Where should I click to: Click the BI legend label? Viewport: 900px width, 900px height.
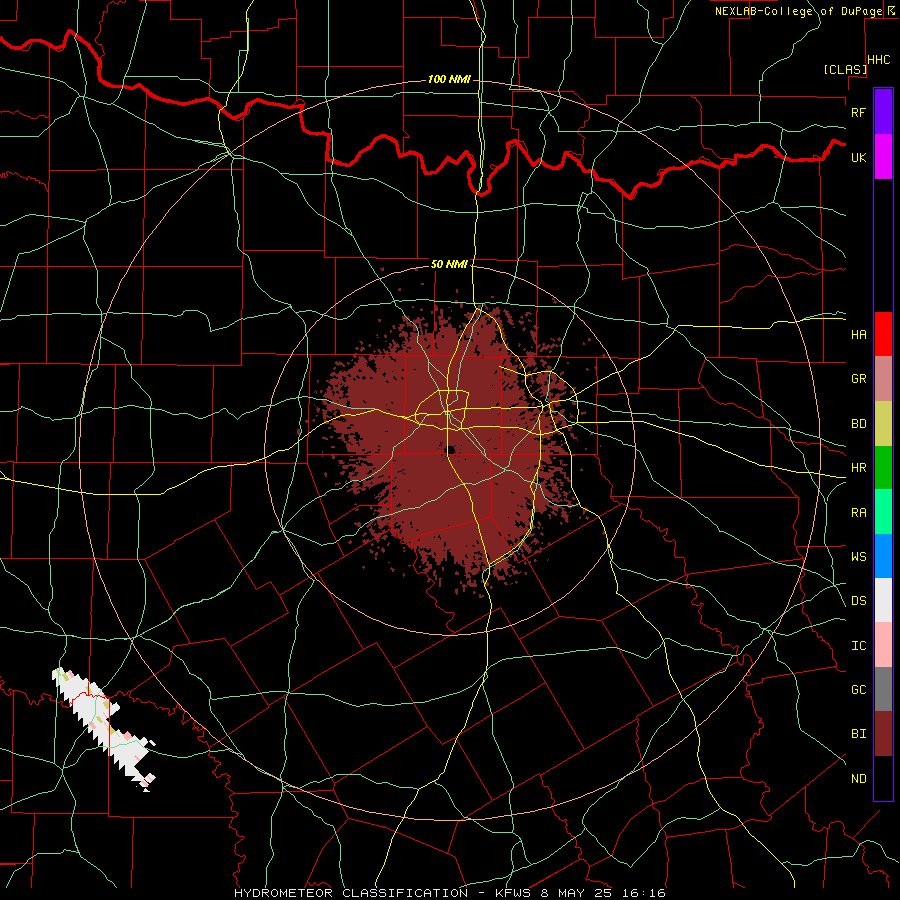tap(858, 734)
